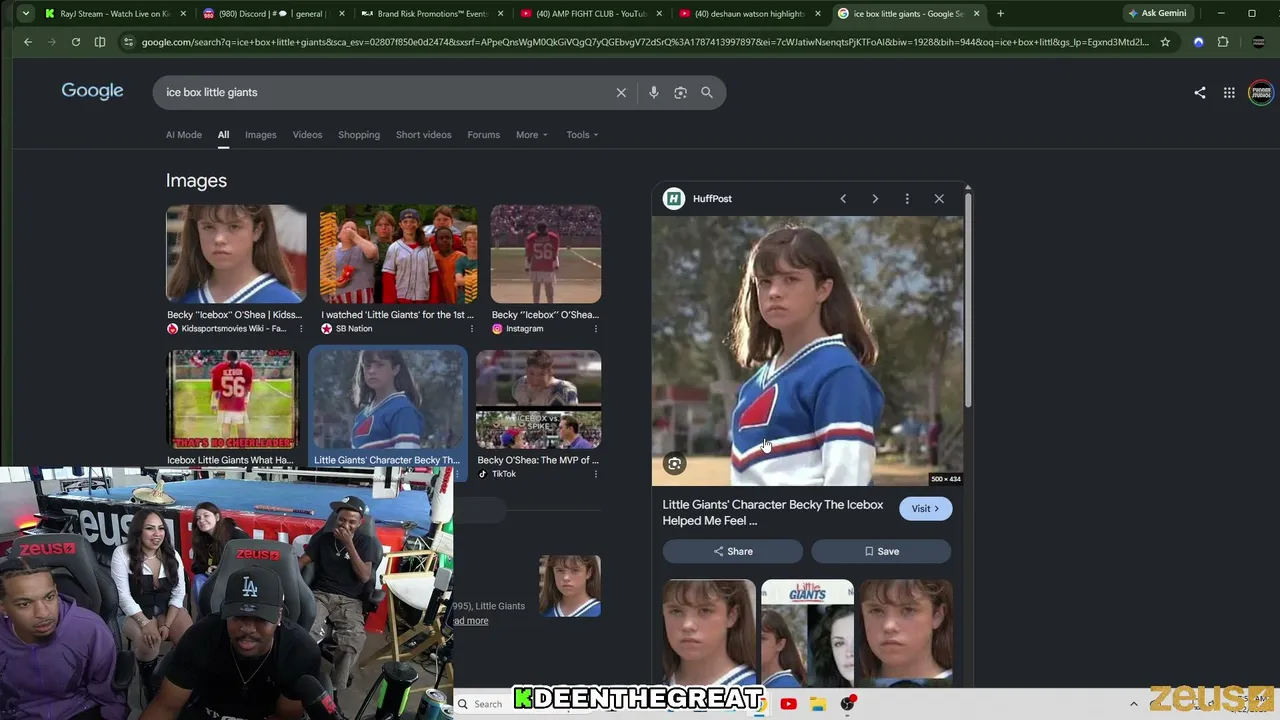Switch to Videos results tab

307,135
